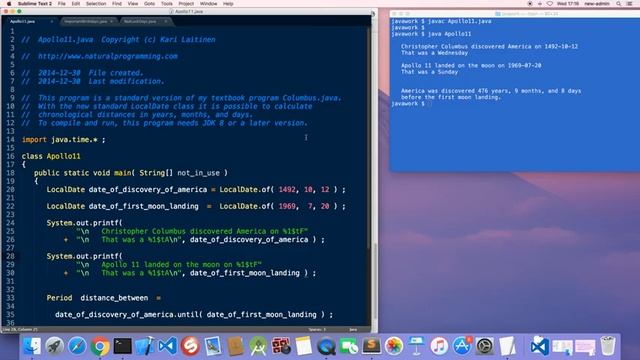Click the Period distance_between declaration

tap(104, 298)
